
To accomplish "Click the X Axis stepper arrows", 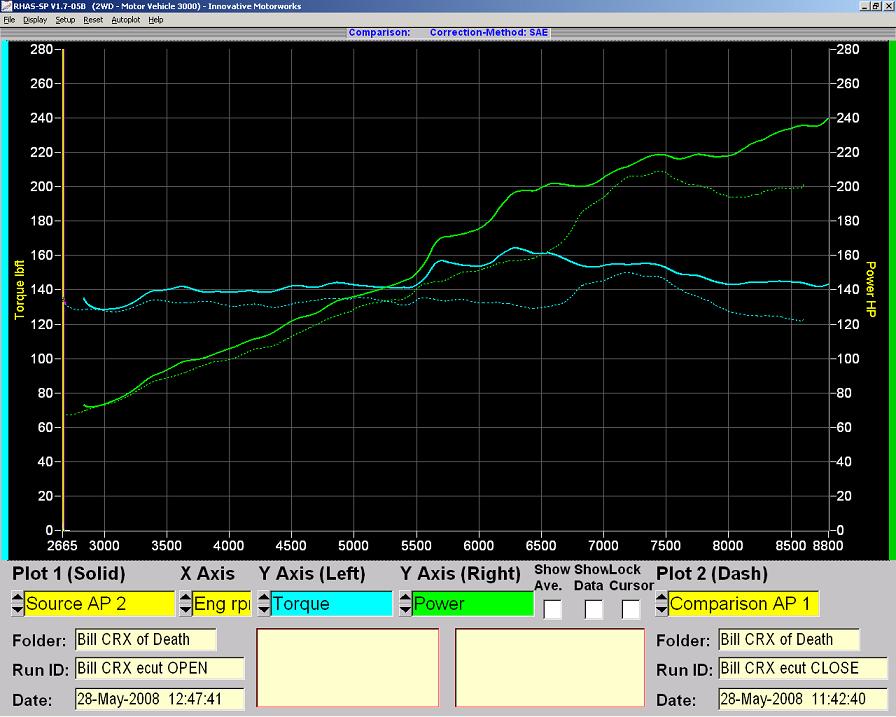I will click(184, 604).
